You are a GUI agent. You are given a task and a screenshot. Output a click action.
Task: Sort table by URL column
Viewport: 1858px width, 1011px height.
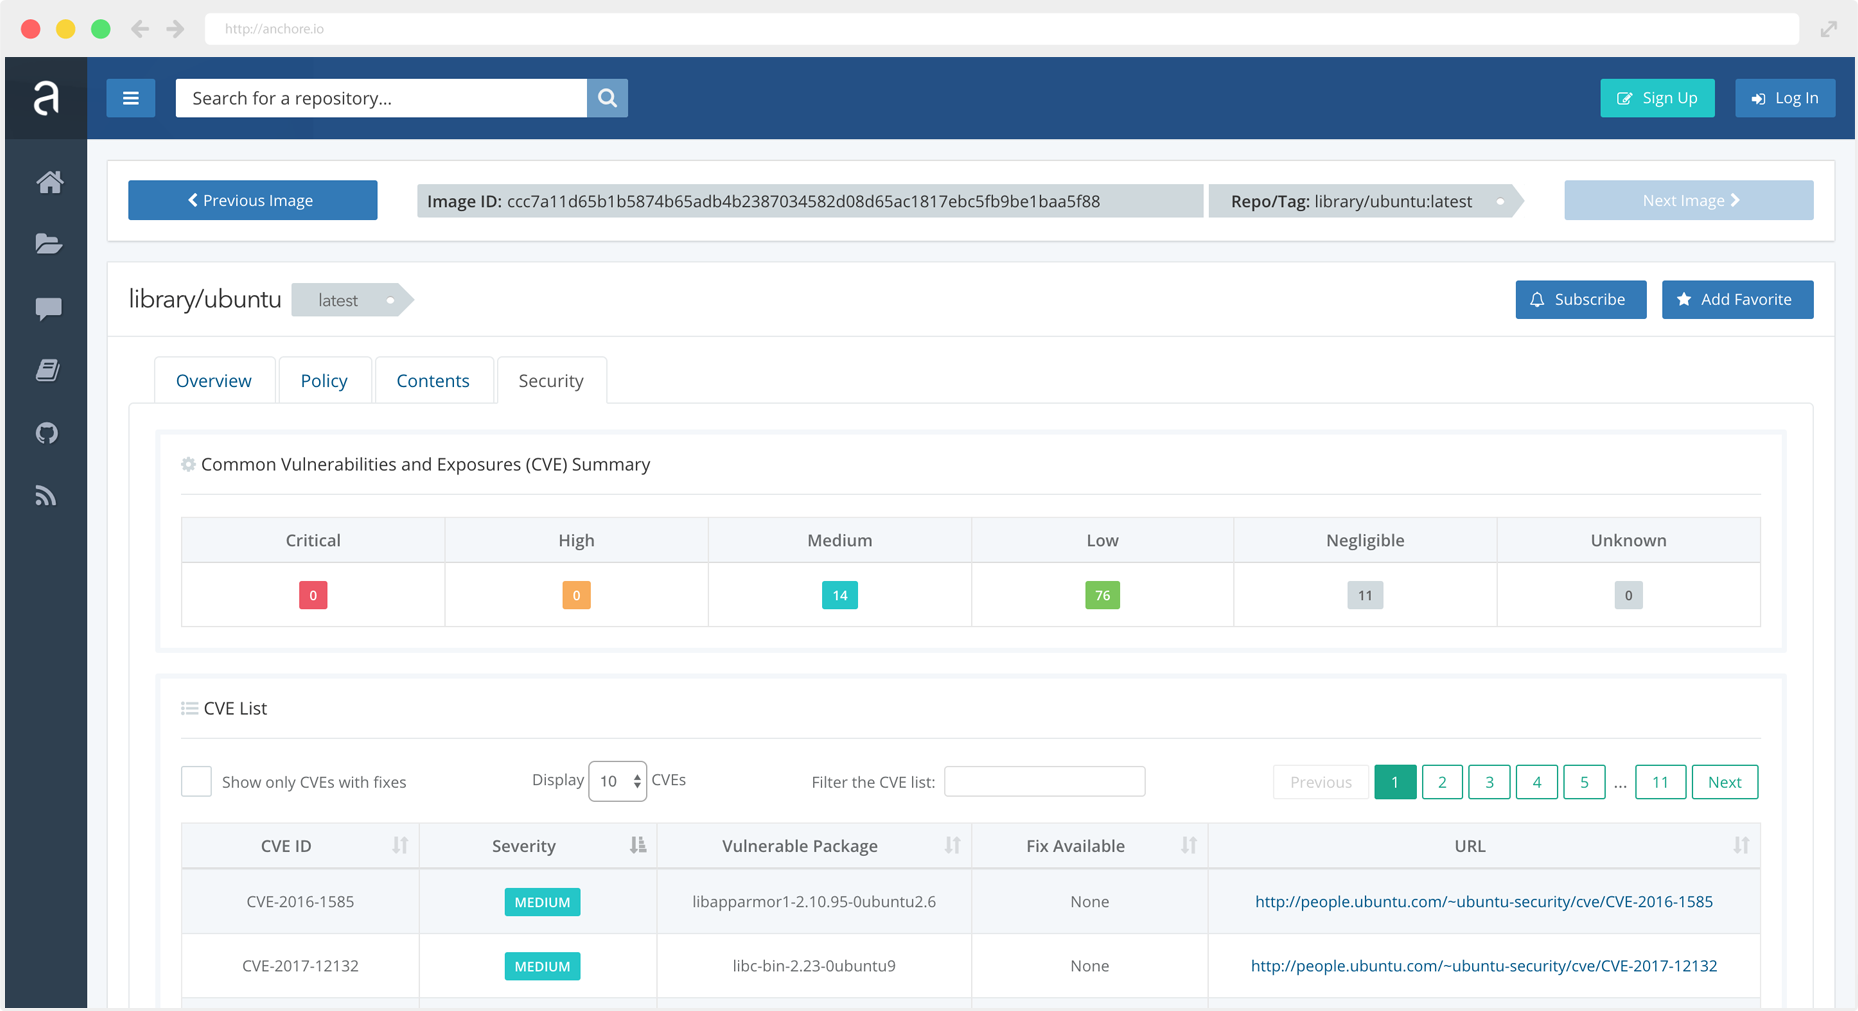coord(1741,845)
